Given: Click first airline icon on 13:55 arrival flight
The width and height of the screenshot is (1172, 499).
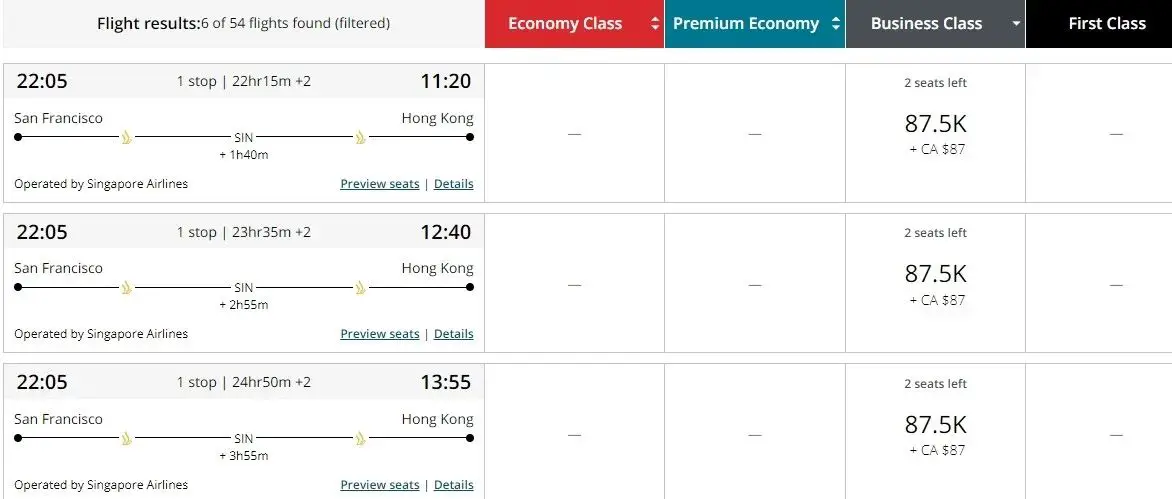Looking at the screenshot, I should [127, 439].
